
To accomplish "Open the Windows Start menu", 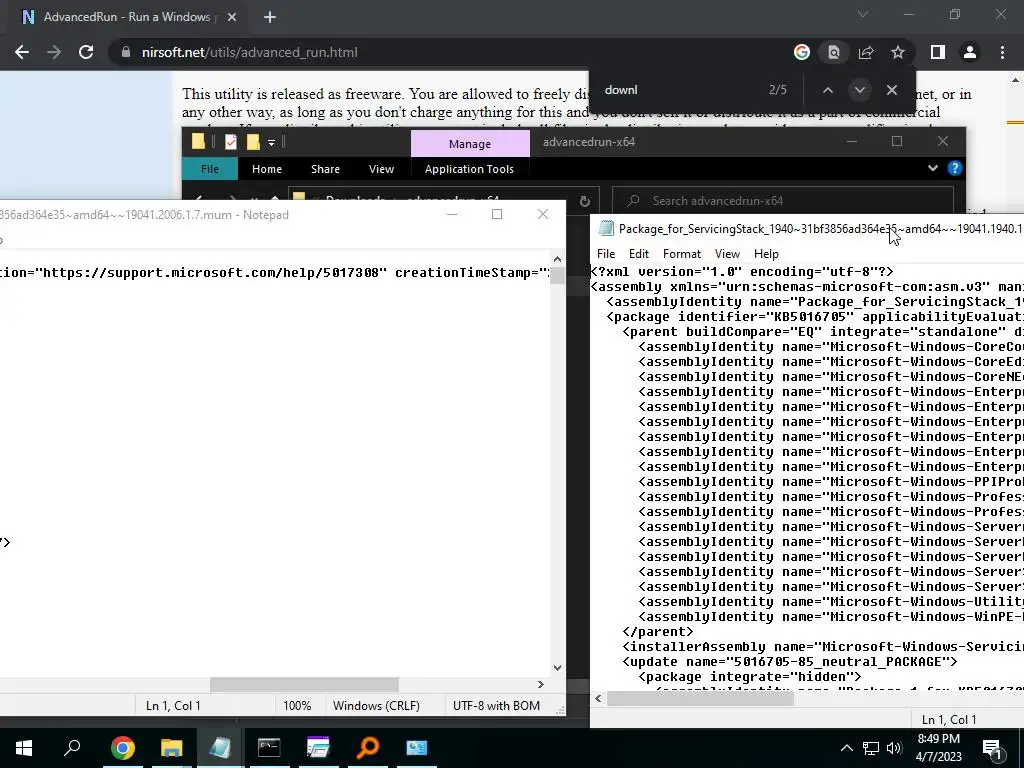I will (24, 748).
